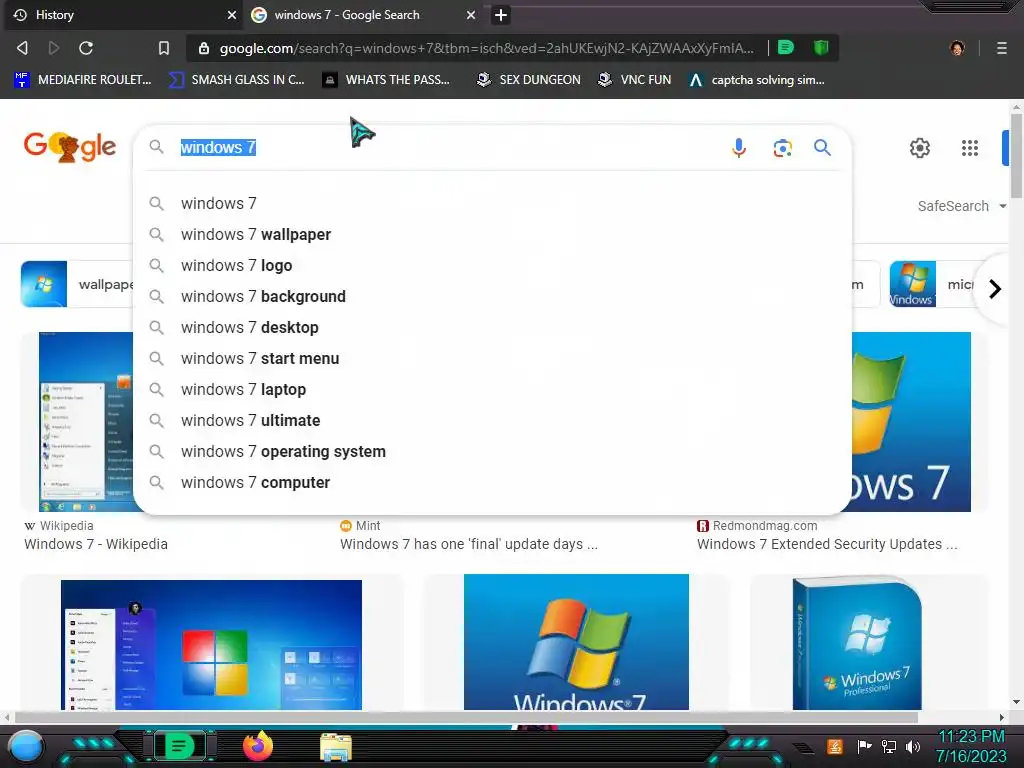Open the Windows 7 flag logo thumbnail
Viewport: 1024px width, 768px height.
point(576,642)
